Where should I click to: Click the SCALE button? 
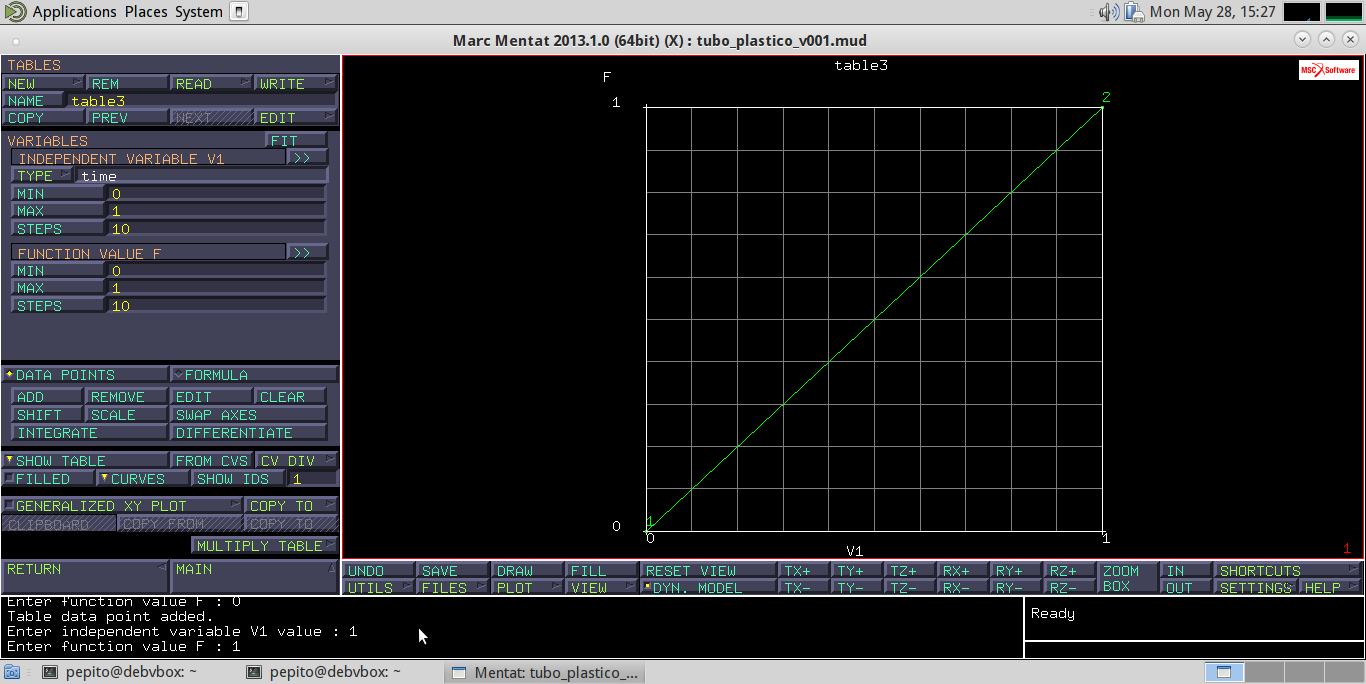(x=127, y=415)
